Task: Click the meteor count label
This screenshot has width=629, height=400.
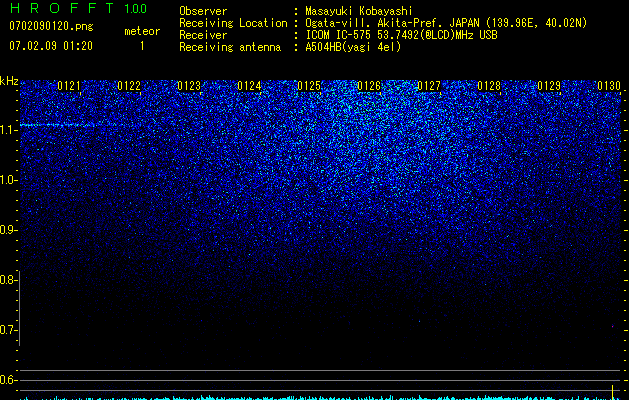Action: coord(142,31)
